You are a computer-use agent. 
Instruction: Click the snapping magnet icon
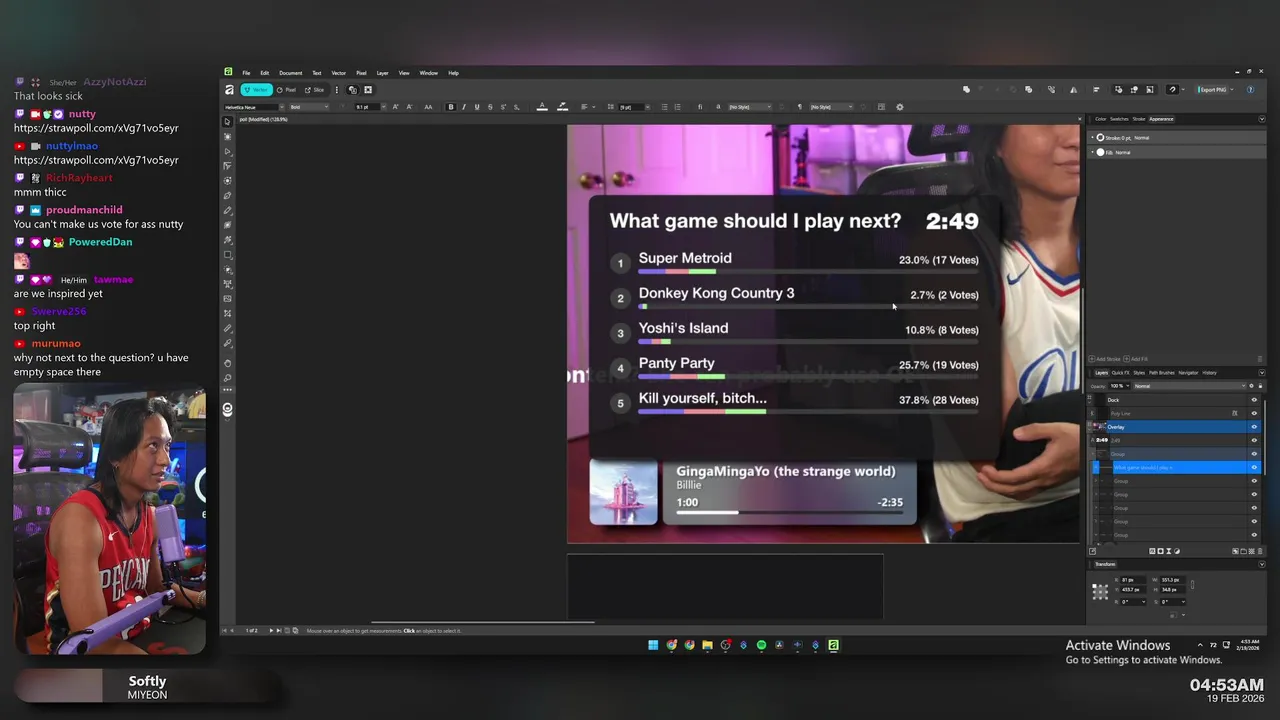(x=1172, y=89)
